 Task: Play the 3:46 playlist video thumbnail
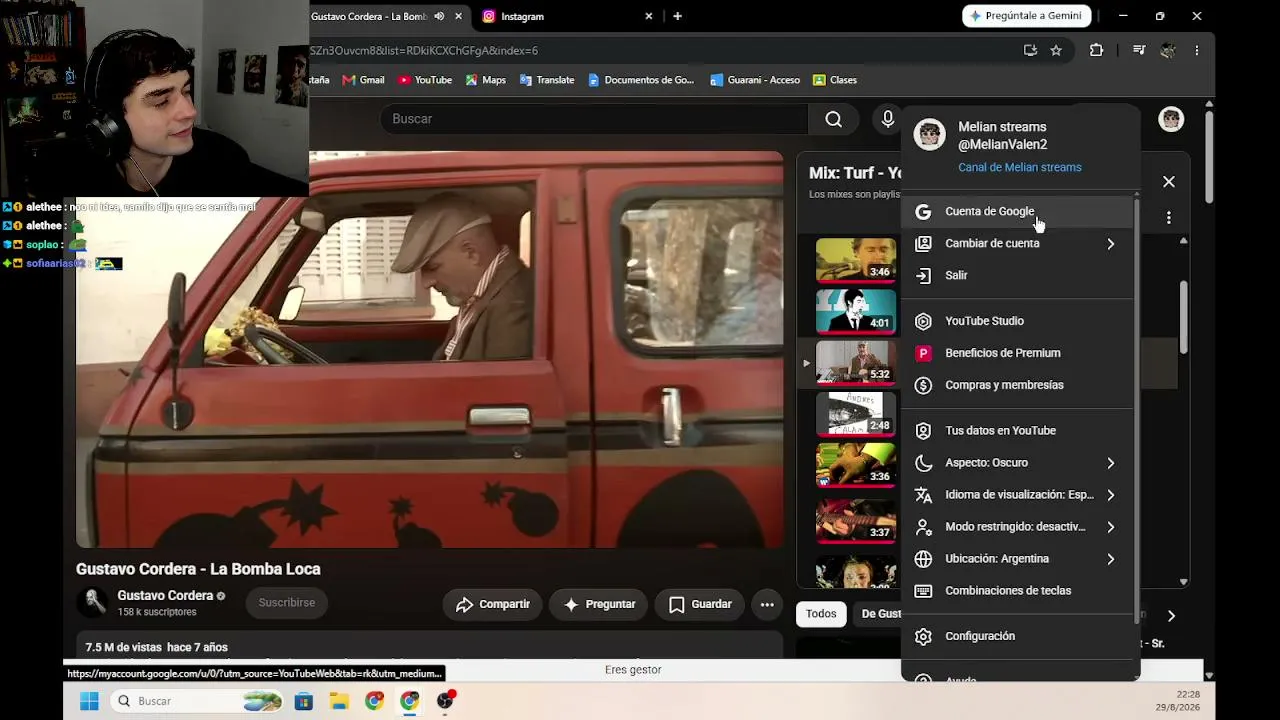click(x=856, y=260)
